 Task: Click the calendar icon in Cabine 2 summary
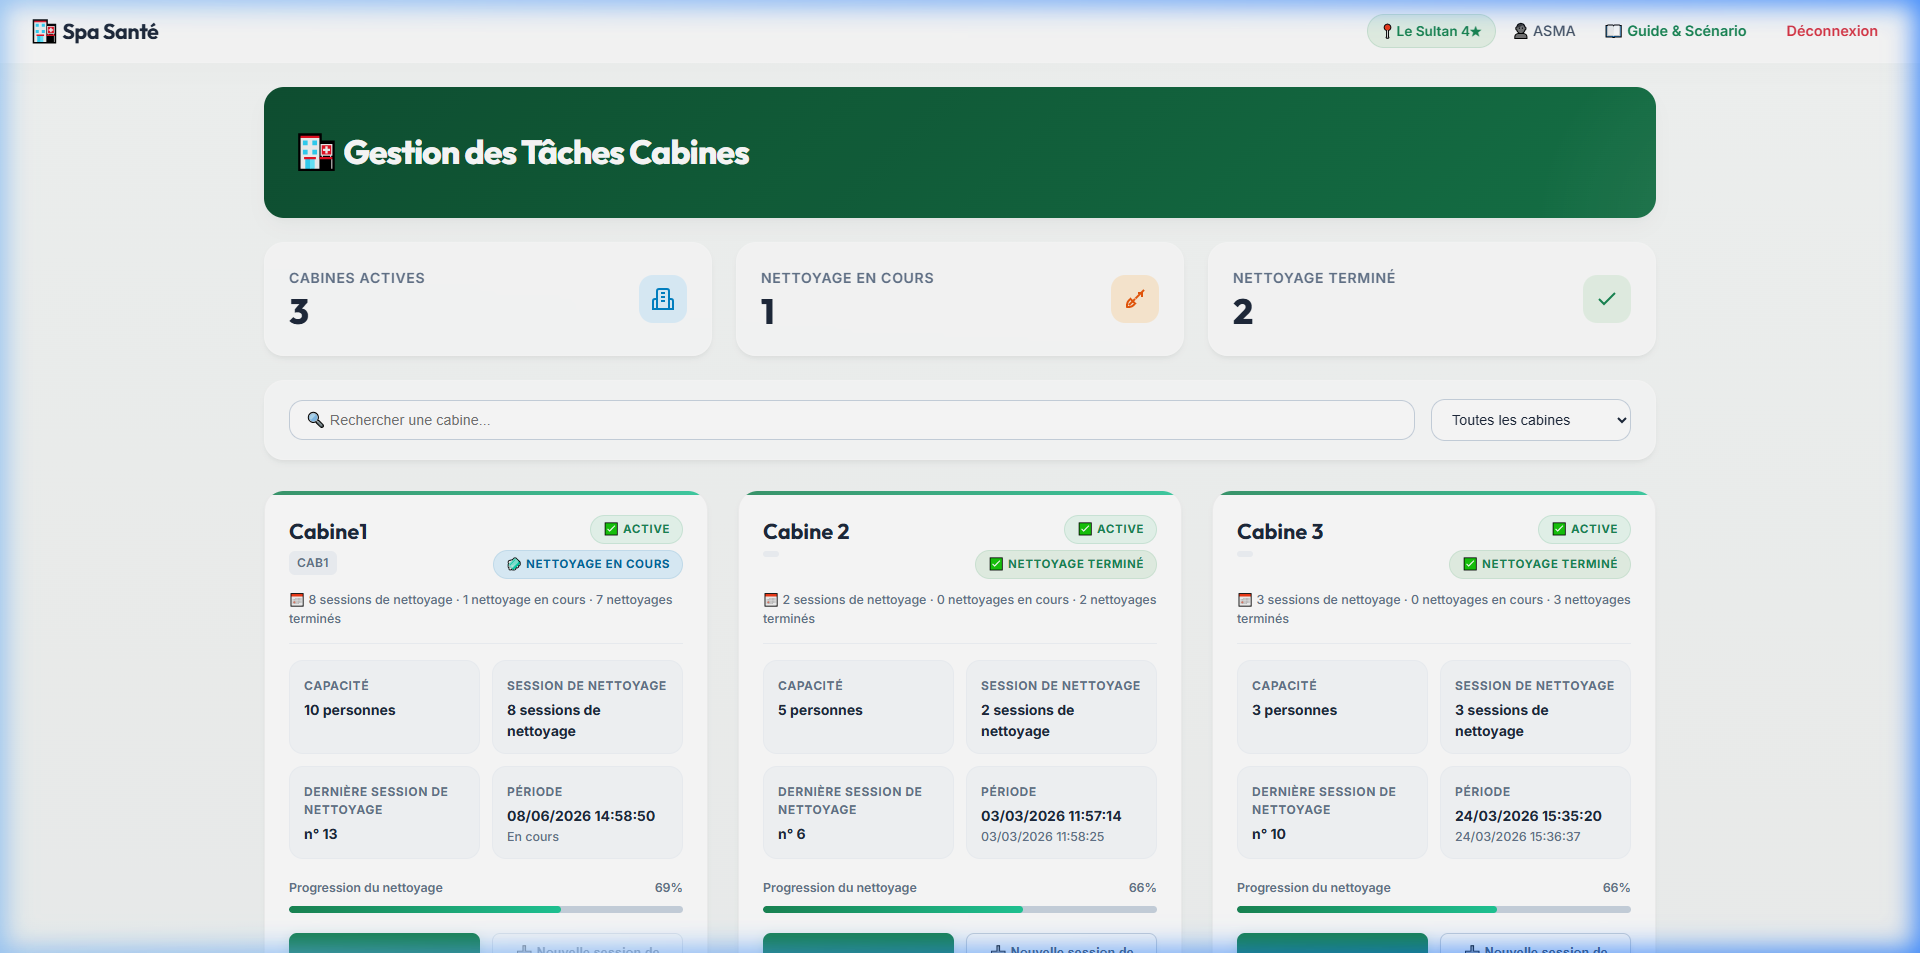(771, 600)
